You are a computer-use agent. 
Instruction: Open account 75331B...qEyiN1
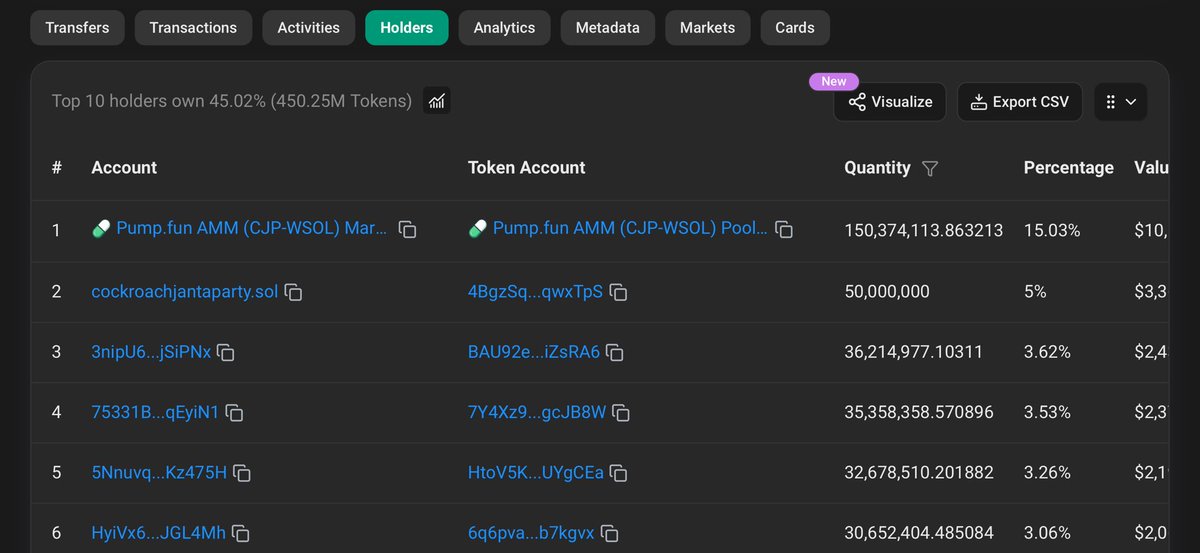155,412
